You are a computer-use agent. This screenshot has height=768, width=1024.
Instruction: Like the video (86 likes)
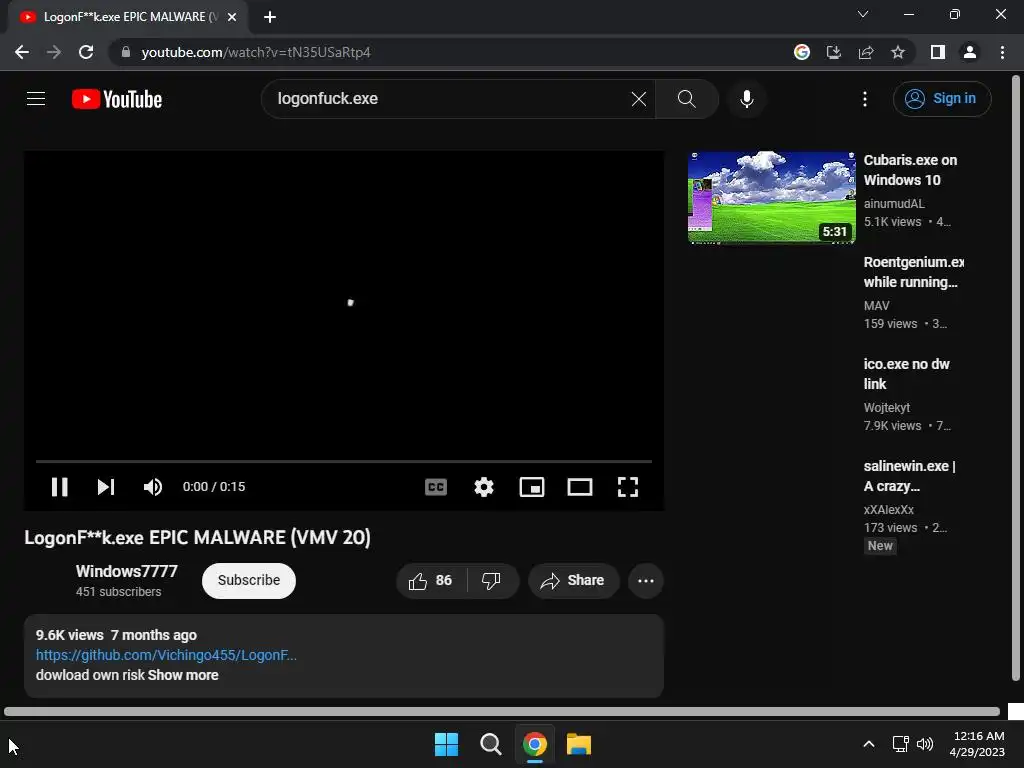431,581
